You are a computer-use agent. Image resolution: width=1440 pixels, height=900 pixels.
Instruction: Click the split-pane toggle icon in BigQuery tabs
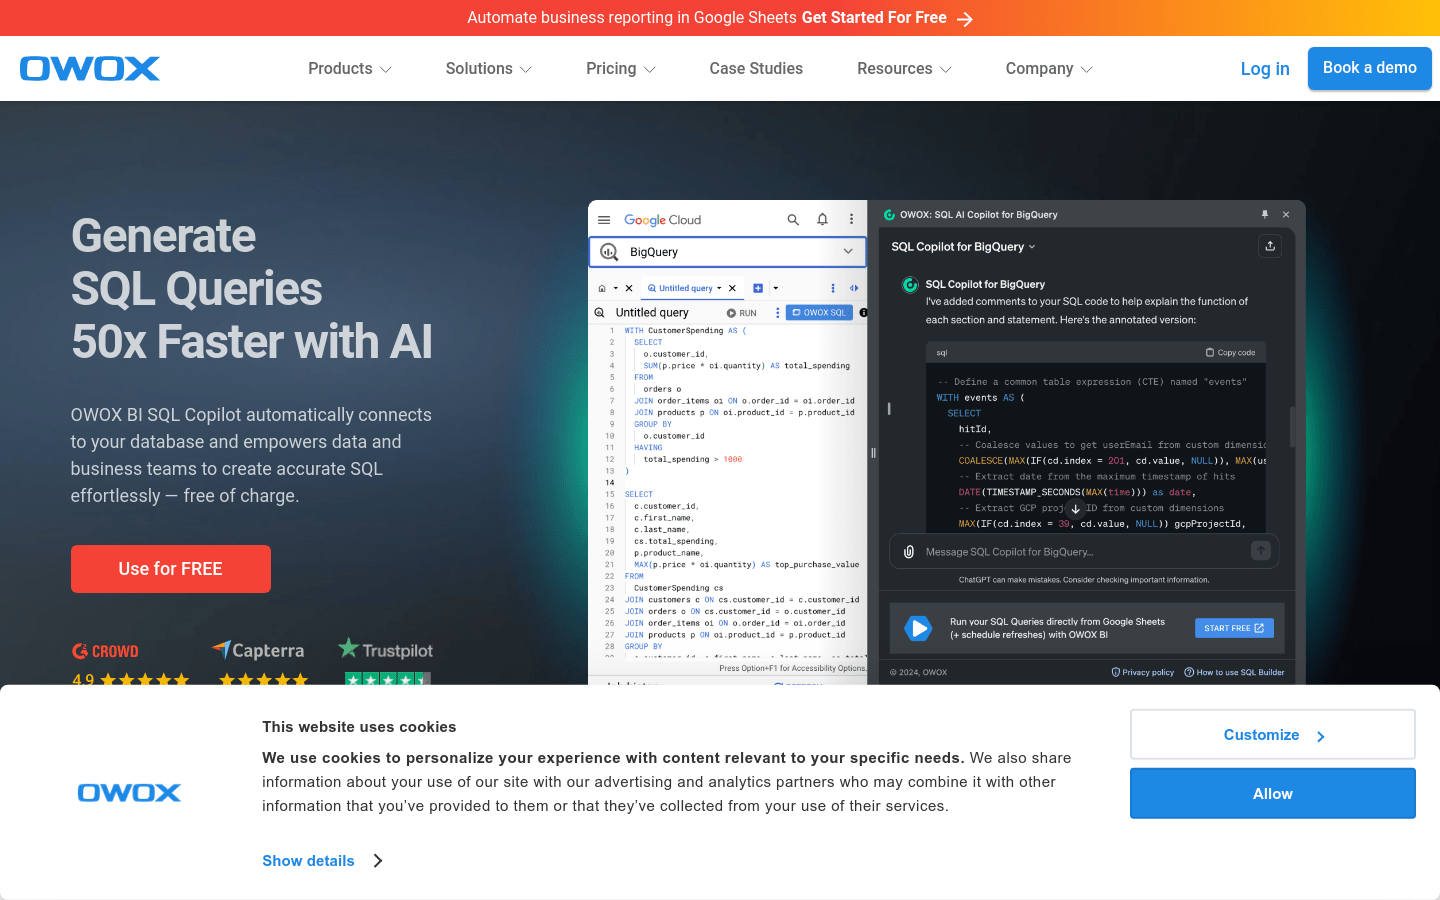854,288
